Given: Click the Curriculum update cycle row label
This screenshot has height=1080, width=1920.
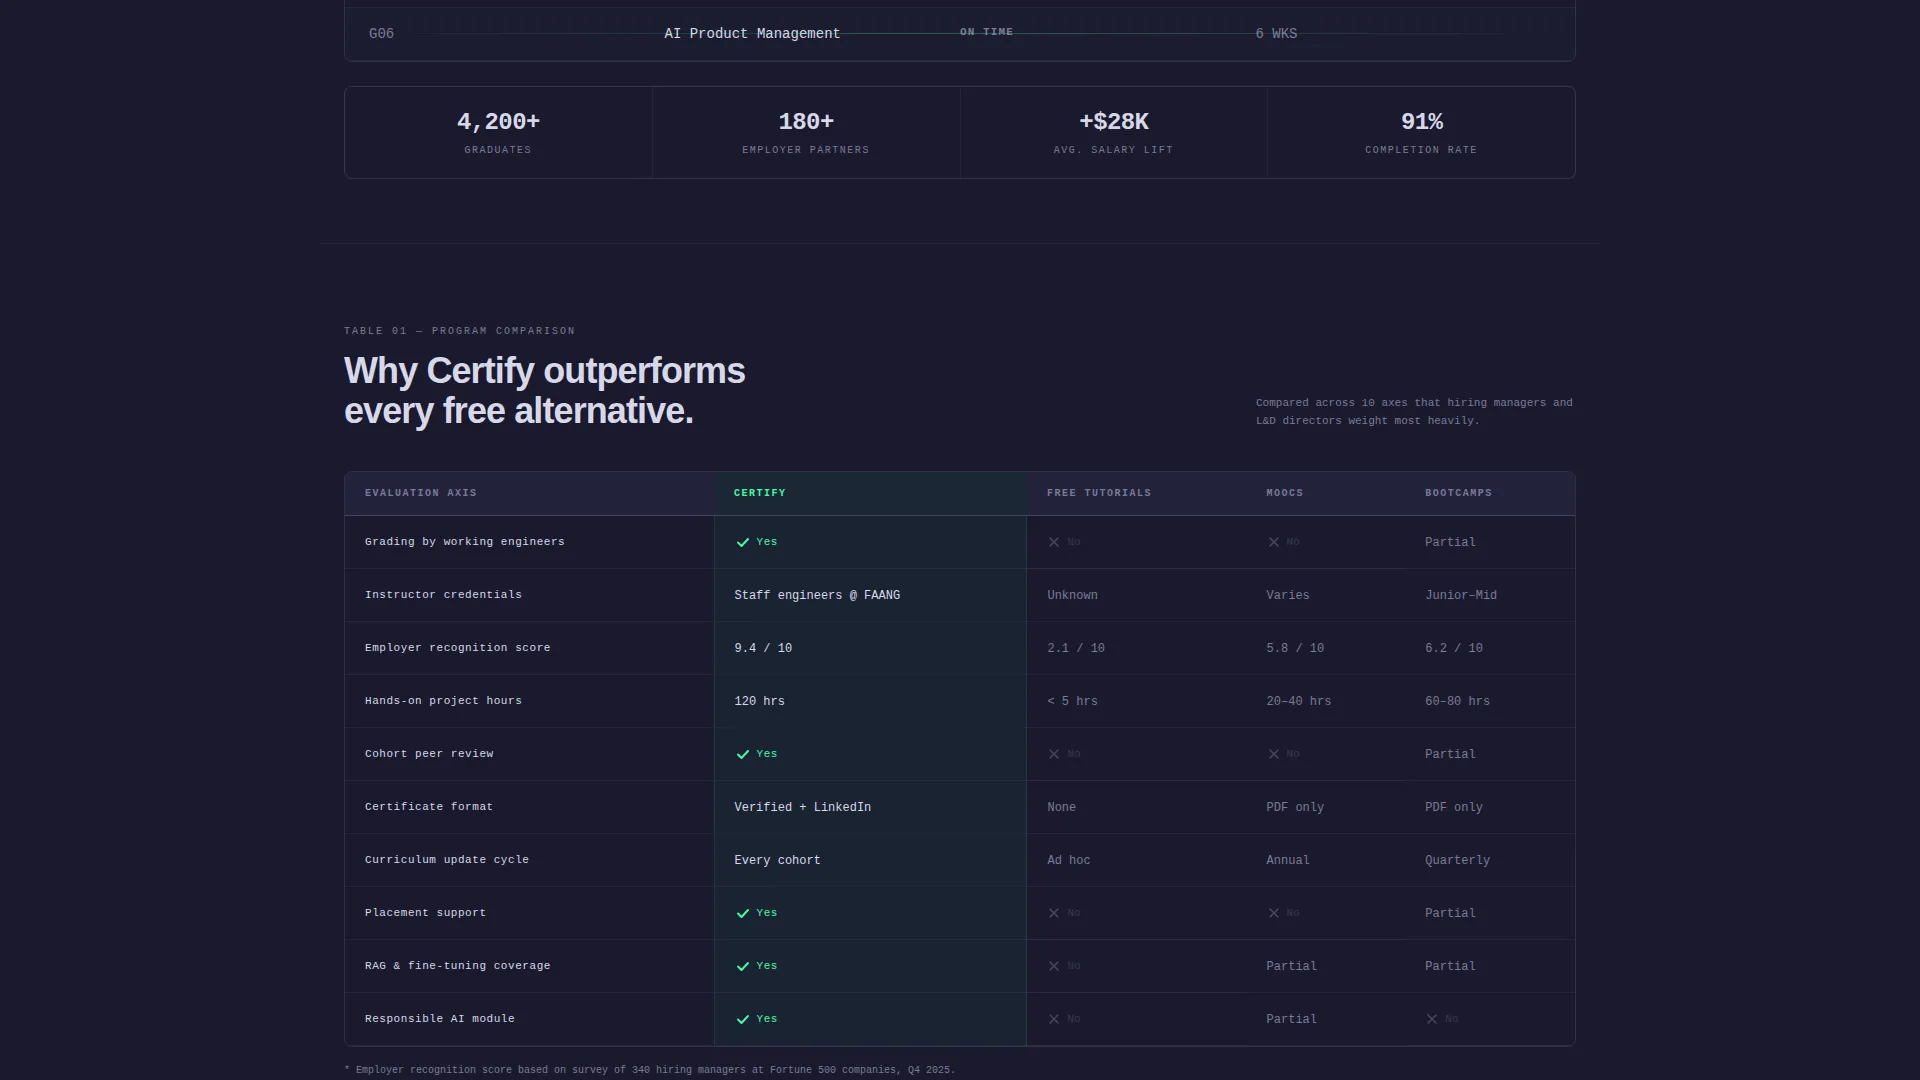Looking at the screenshot, I should (x=447, y=860).
